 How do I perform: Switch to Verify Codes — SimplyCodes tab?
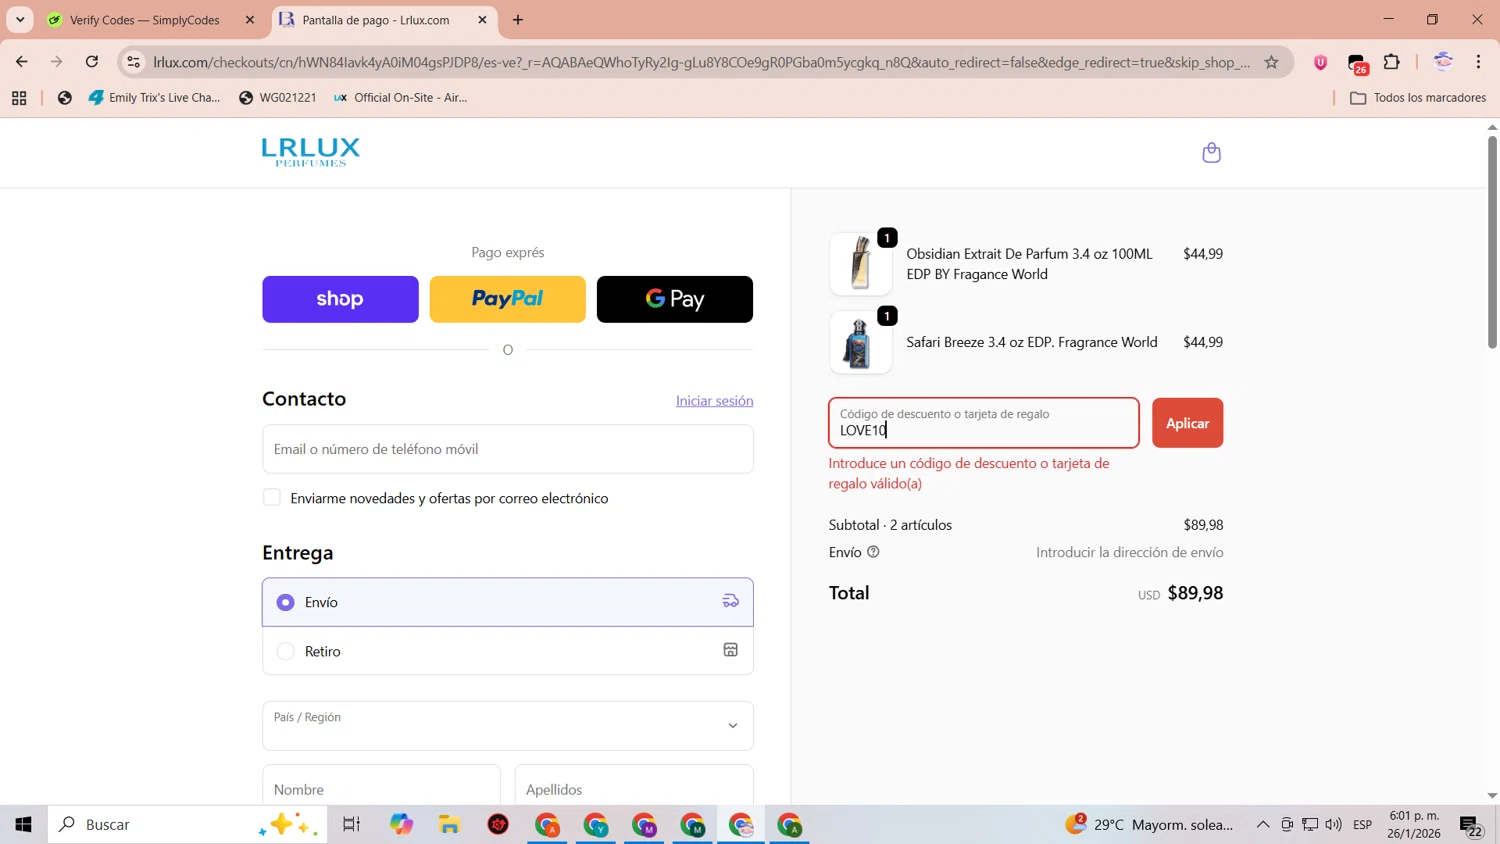[150, 20]
